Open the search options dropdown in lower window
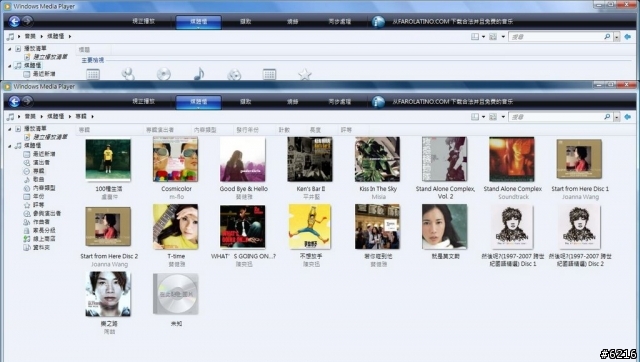Image resolution: width=640 pixels, height=362 pixels. tap(616, 117)
